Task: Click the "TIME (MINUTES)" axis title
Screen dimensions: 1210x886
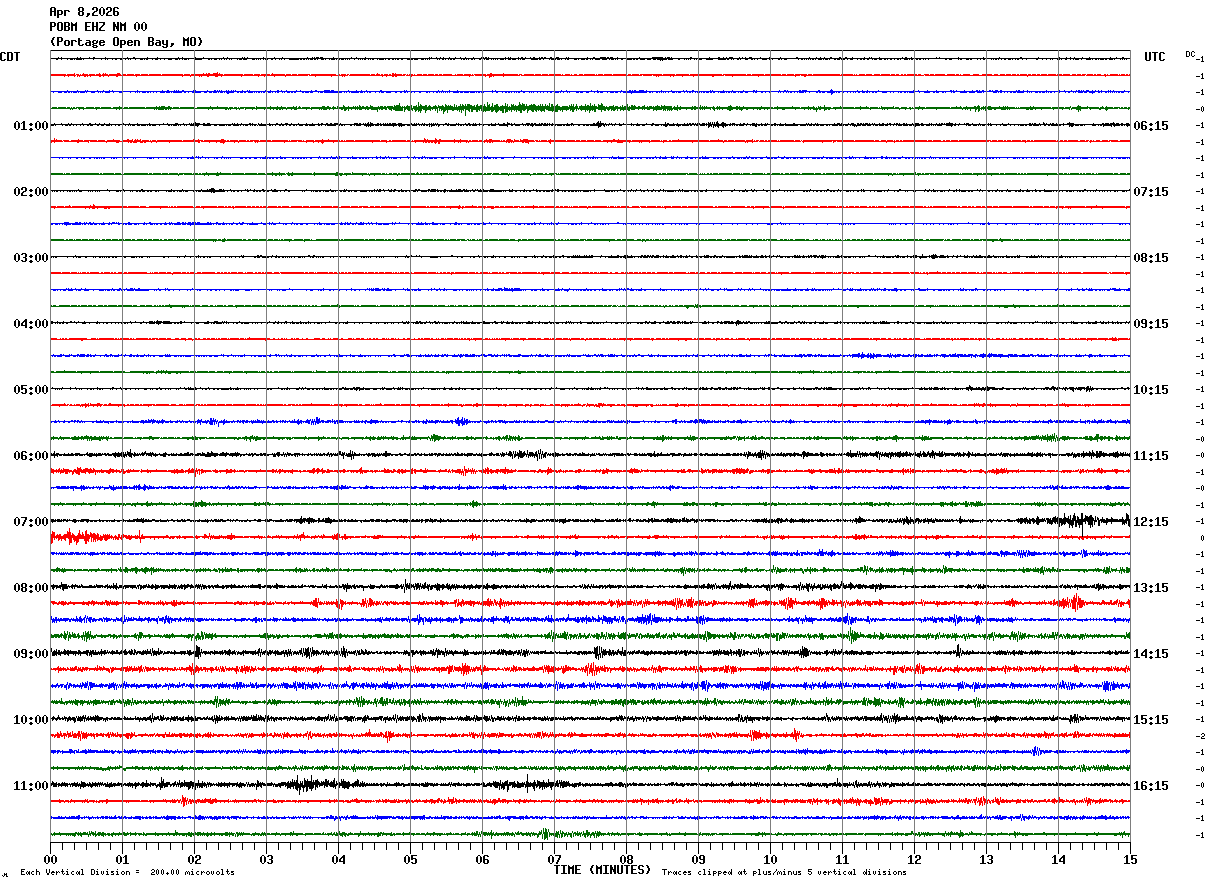Action: point(602,870)
